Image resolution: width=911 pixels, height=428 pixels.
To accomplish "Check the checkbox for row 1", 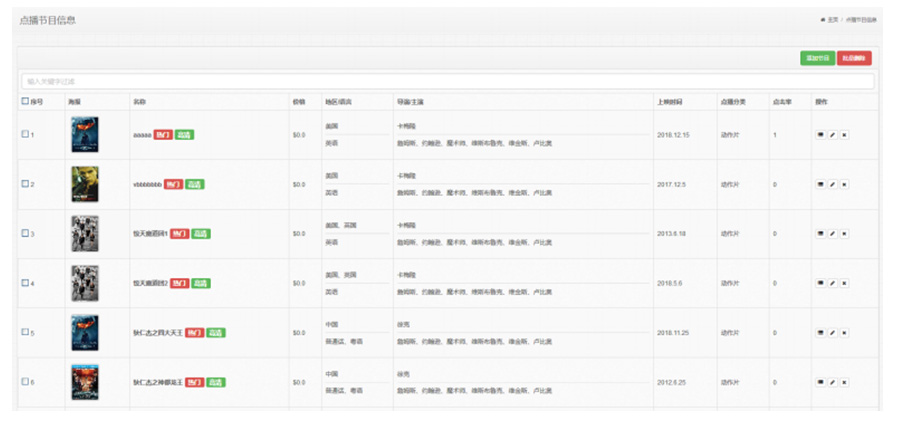I will pos(25,135).
